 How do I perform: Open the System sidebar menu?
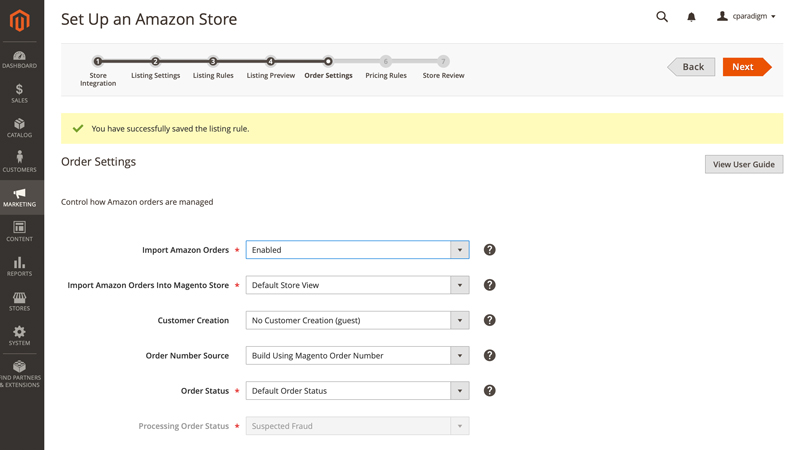(x=19, y=336)
